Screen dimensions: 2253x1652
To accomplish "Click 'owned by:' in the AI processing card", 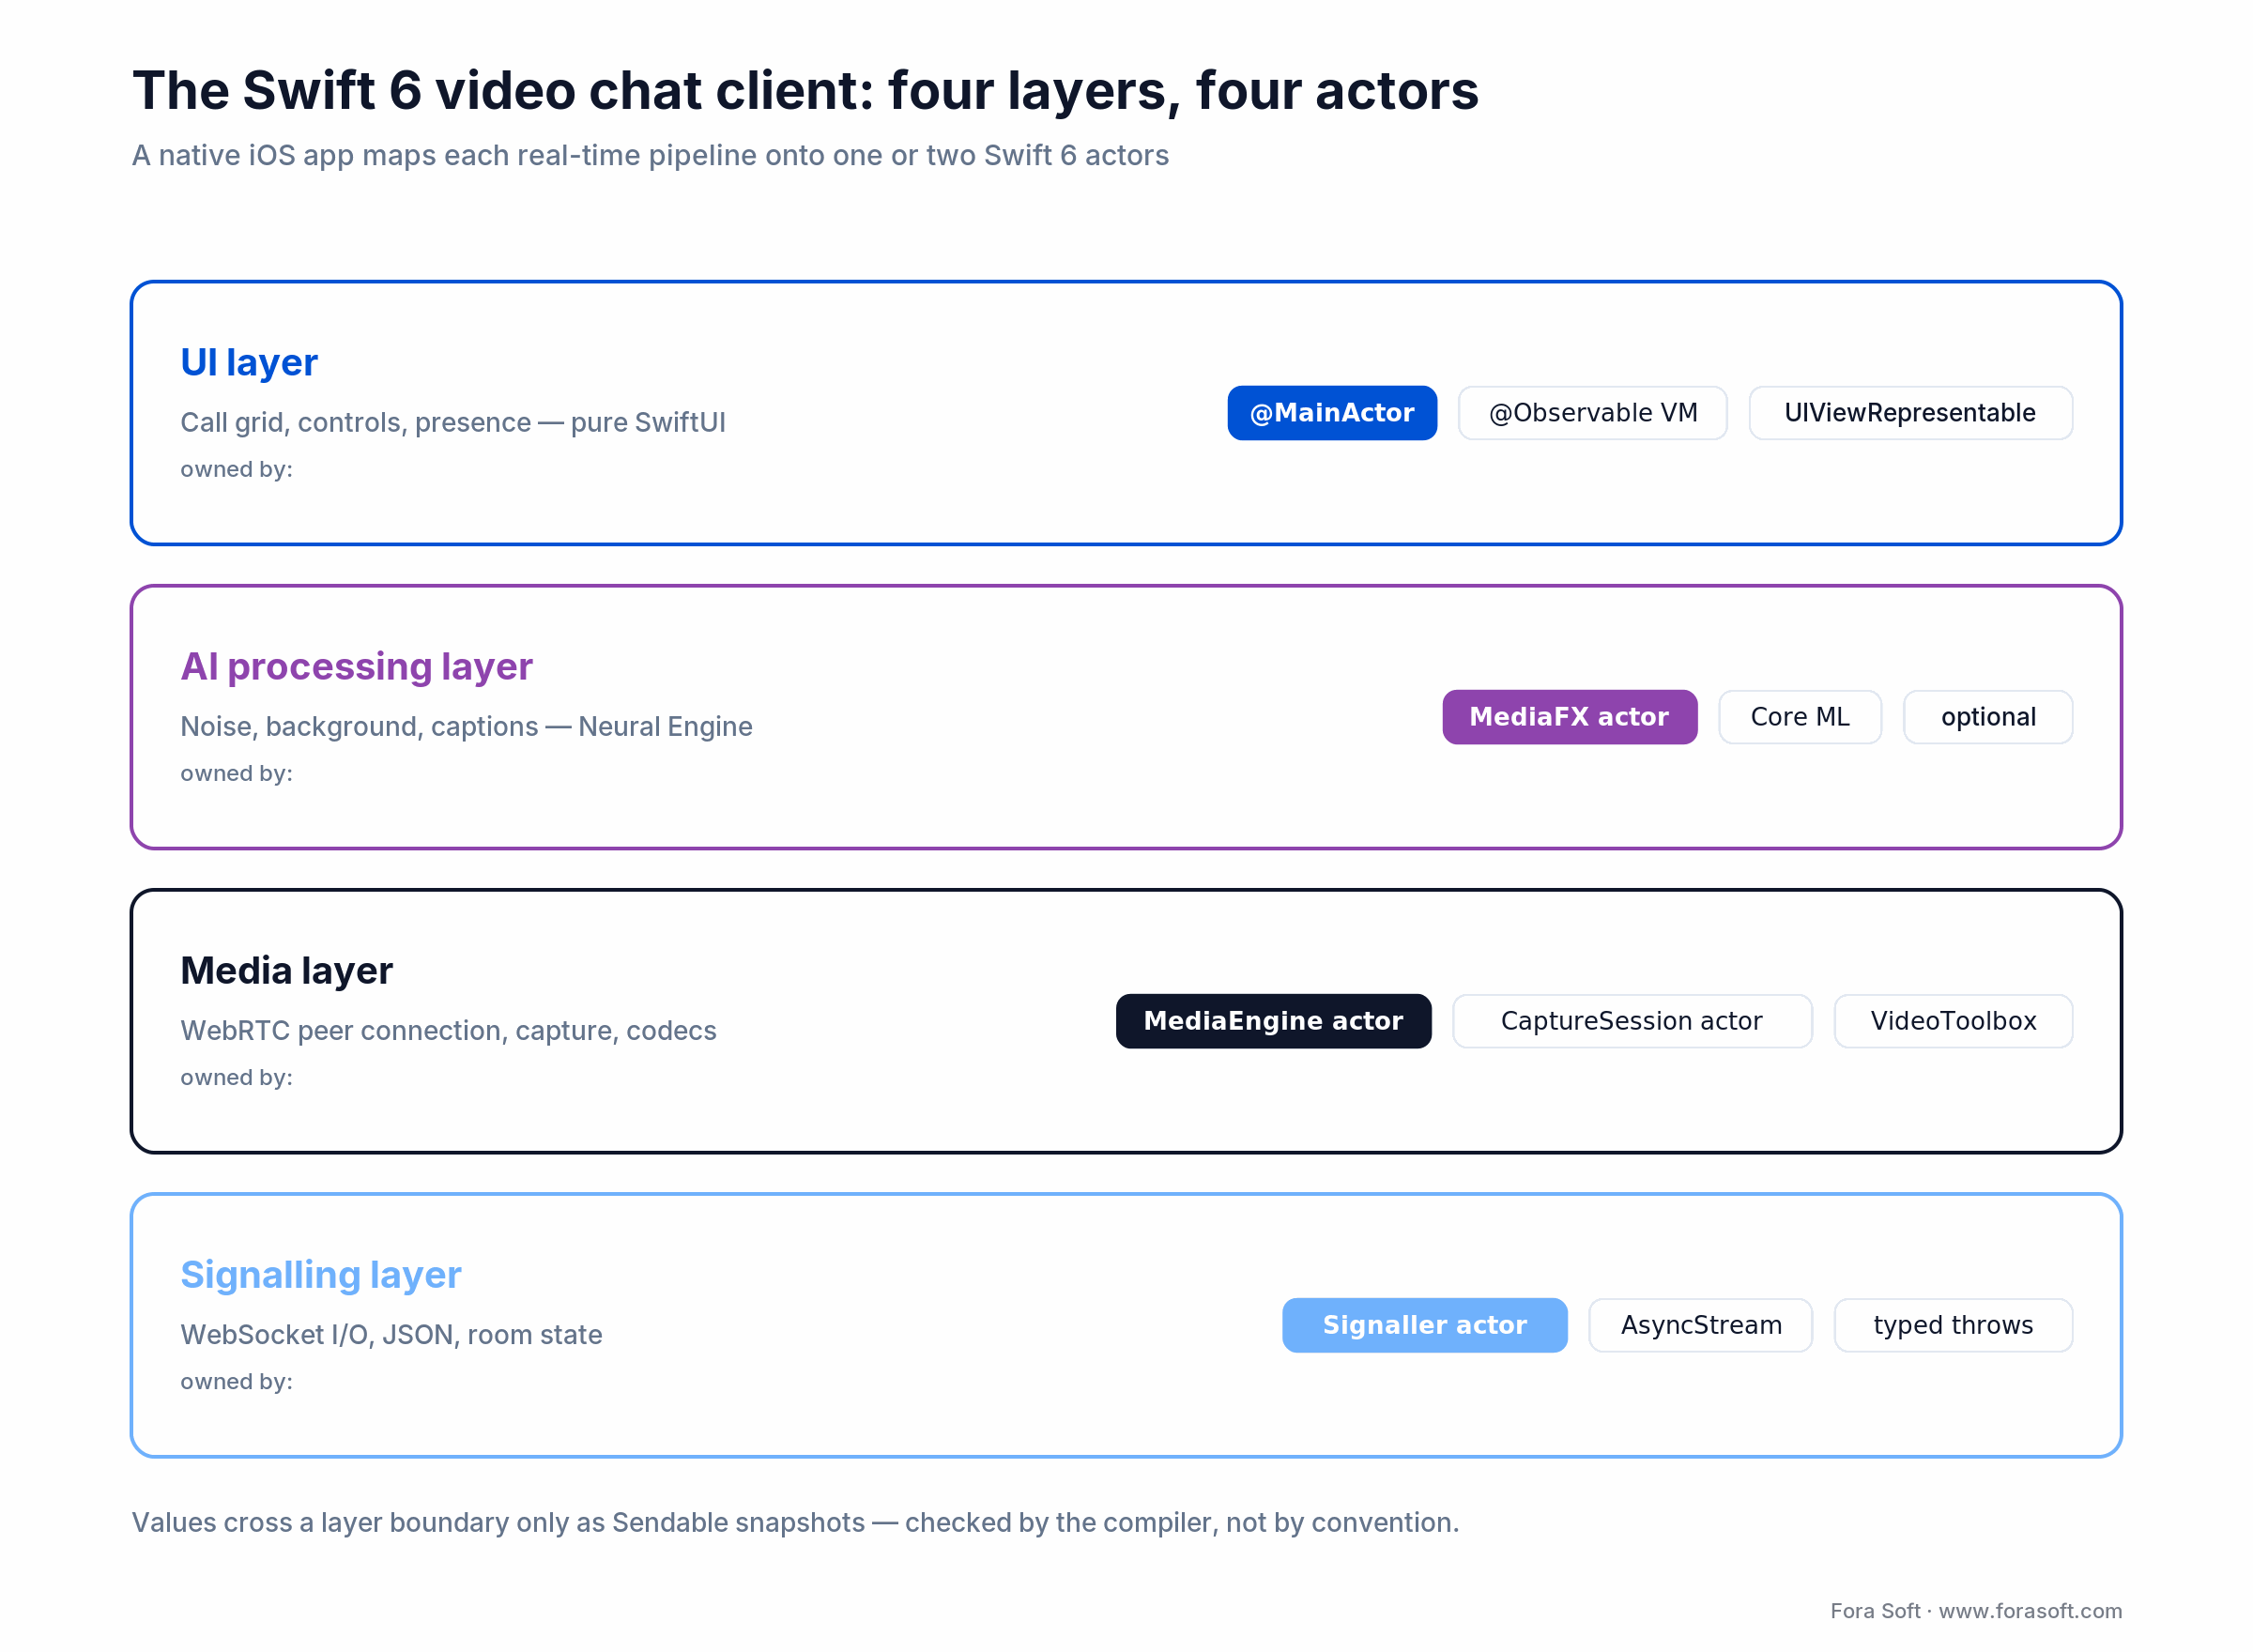I will coord(236,773).
